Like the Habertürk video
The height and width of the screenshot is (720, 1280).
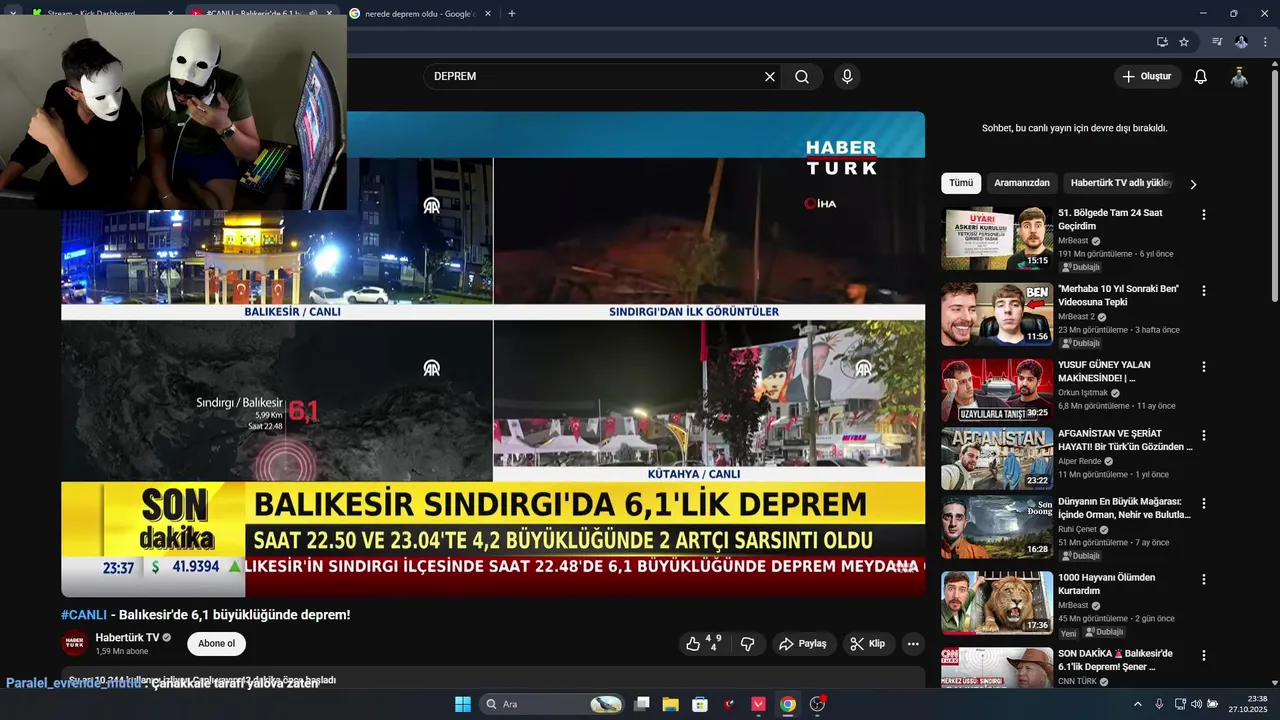[x=705, y=644]
